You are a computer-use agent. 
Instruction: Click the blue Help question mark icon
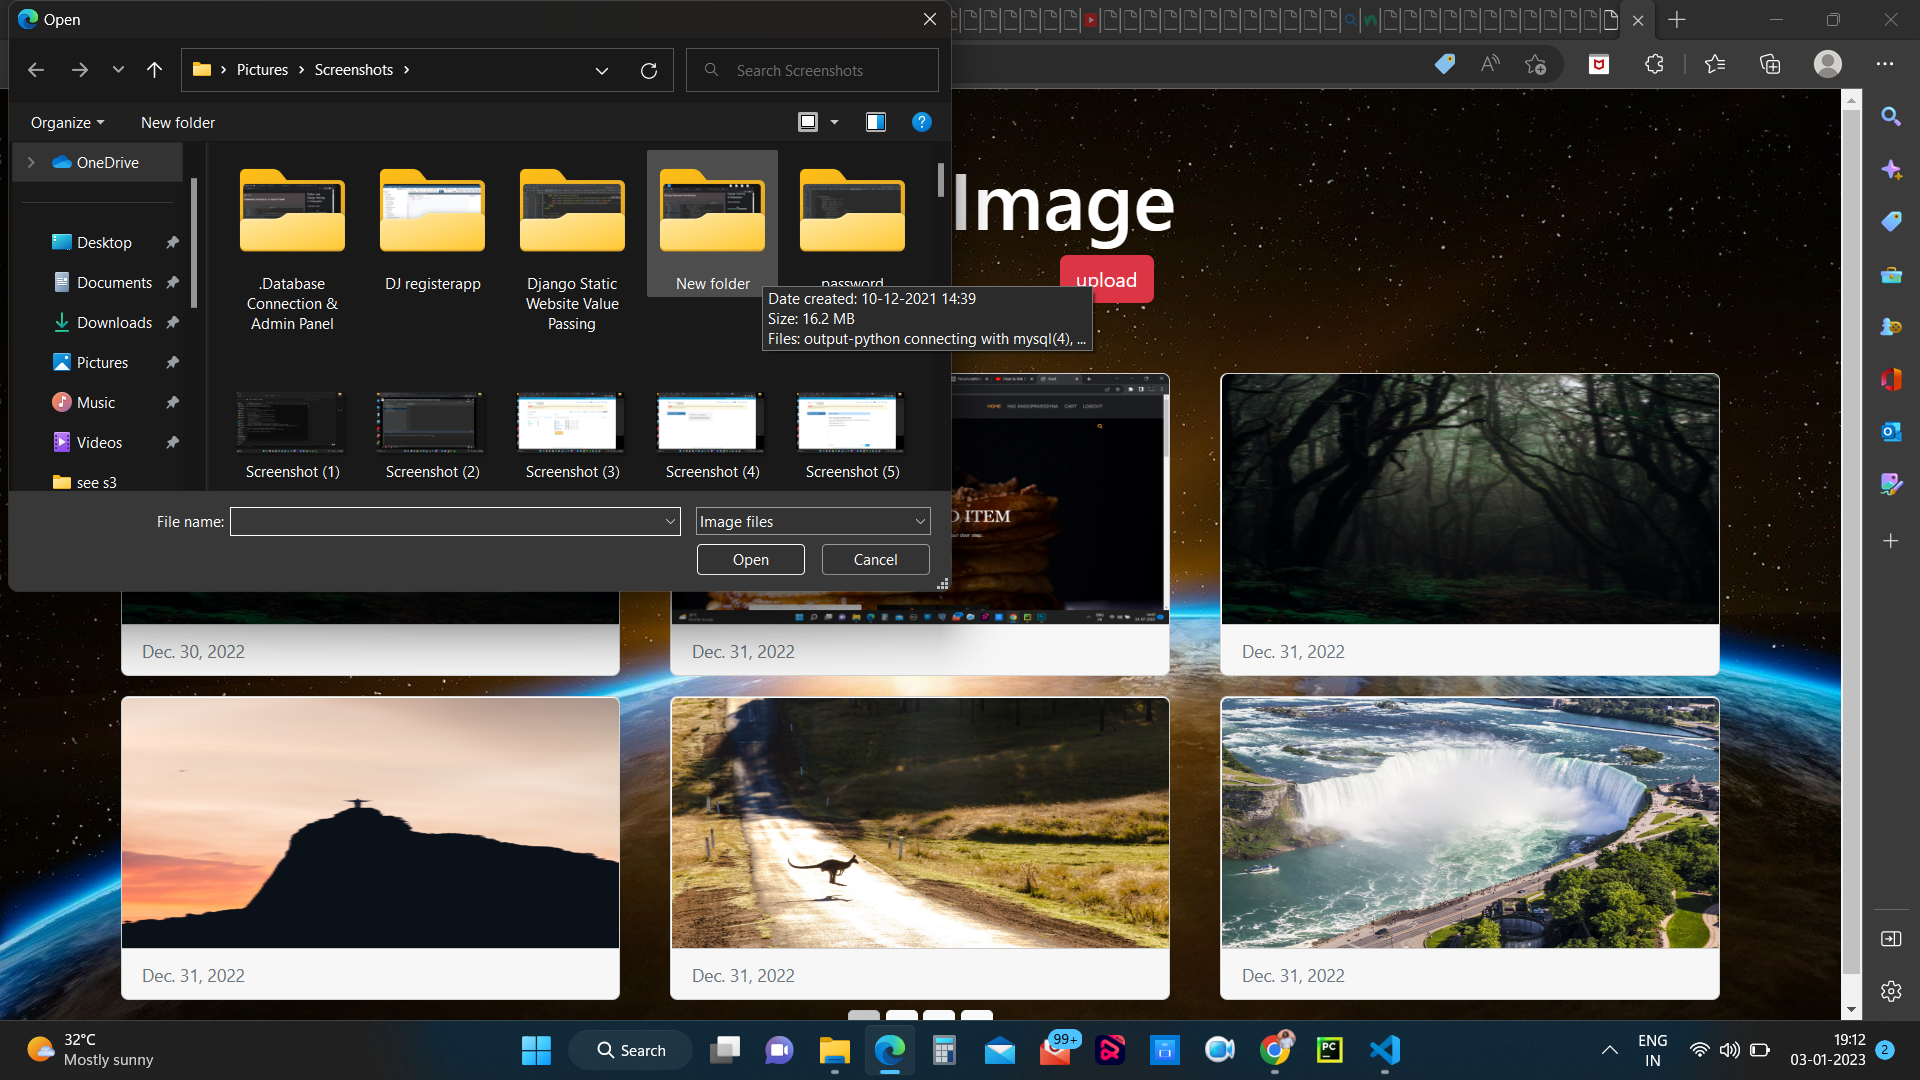coord(921,122)
